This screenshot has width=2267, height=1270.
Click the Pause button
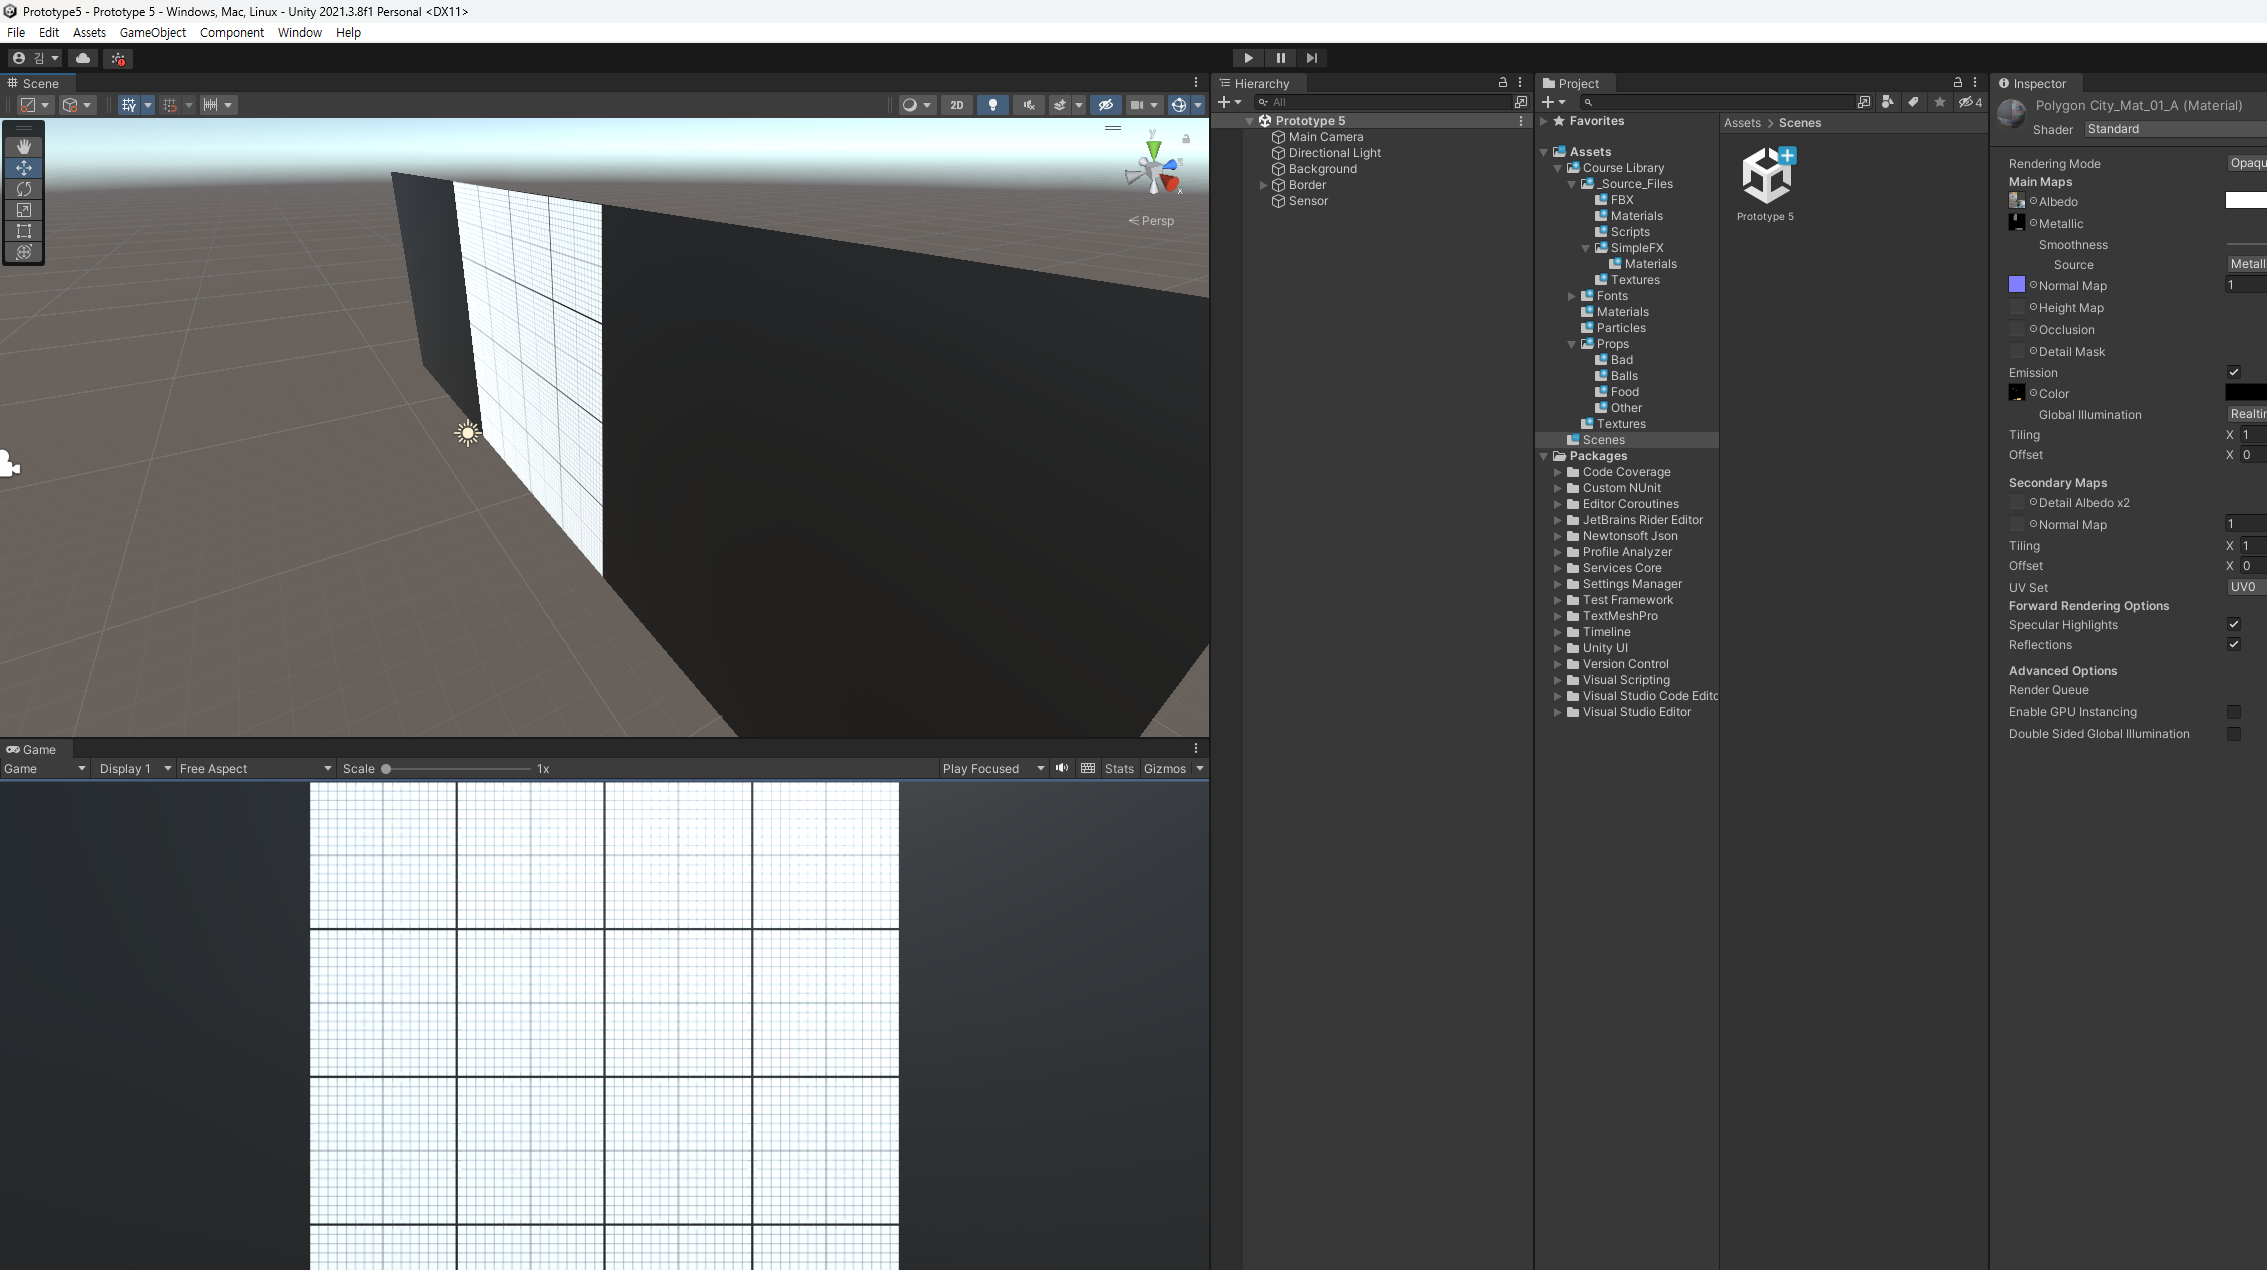pos(1280,58)
